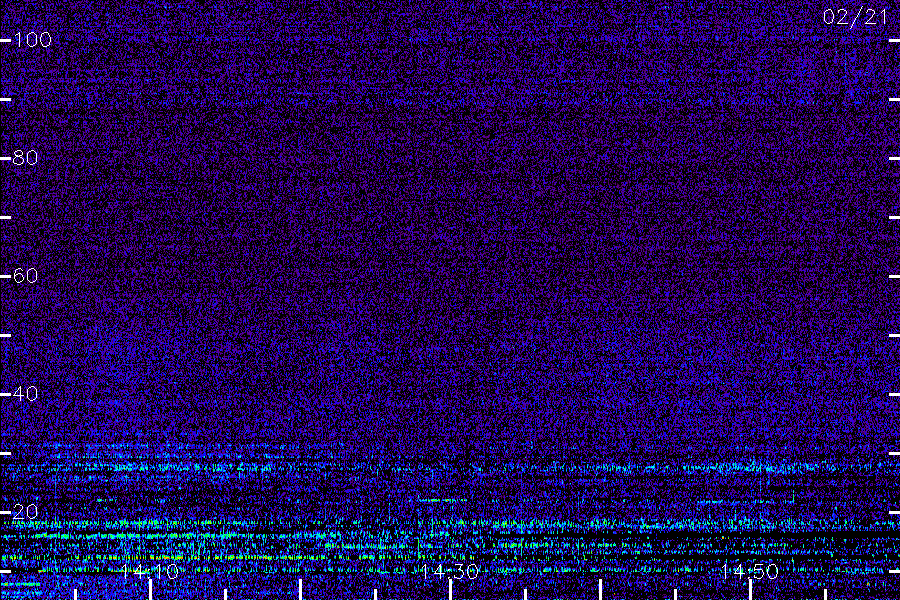Click the 02/21 date label
The height and width of the screenshot is (600, 900).
(x=855, y=17)
